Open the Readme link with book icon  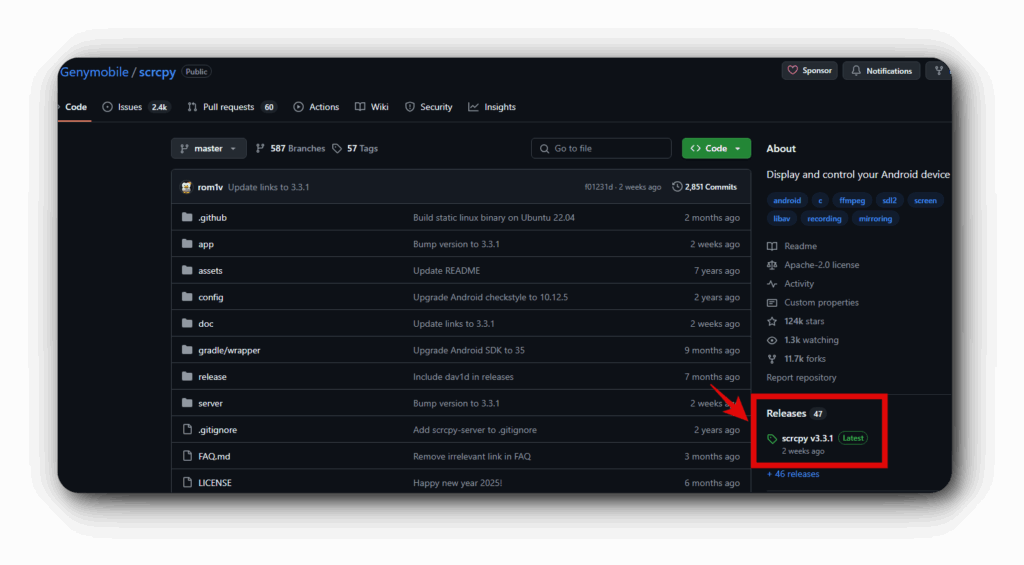(792, 246)
